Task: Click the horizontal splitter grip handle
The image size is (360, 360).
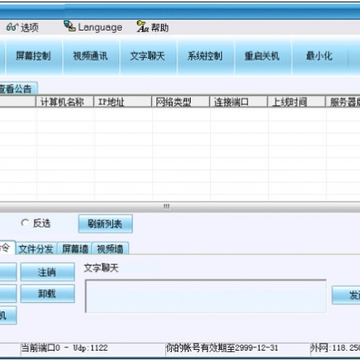Action: pos(167,207)
